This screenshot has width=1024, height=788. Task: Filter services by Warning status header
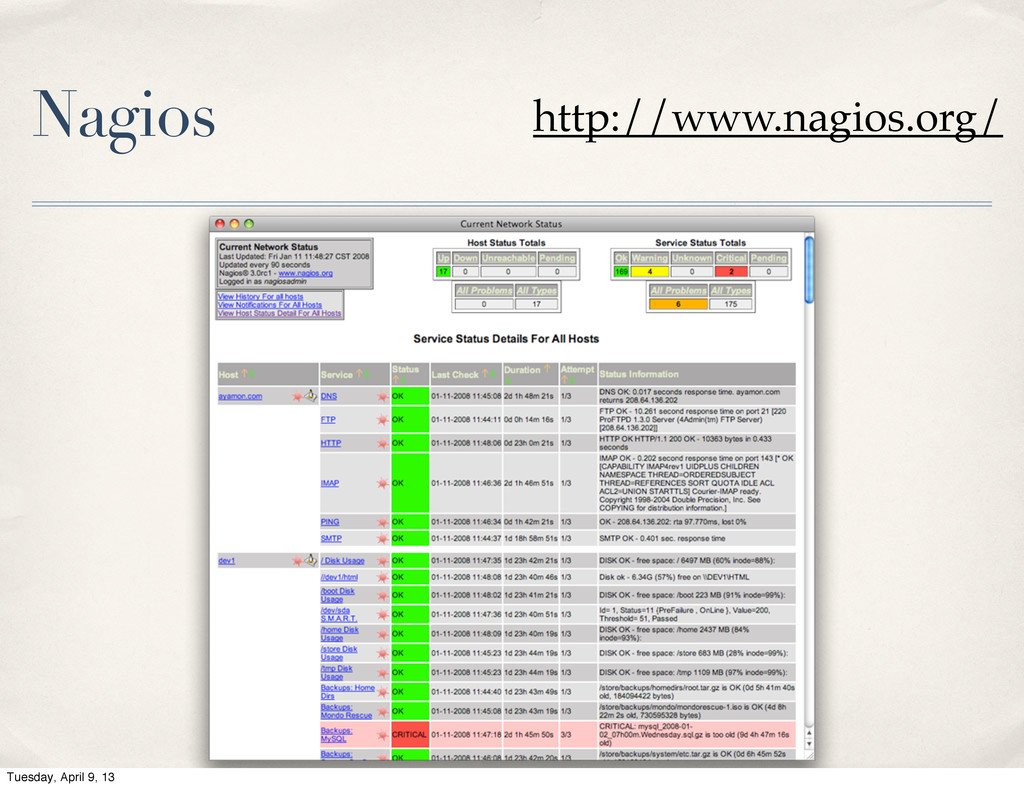[650, 258]
